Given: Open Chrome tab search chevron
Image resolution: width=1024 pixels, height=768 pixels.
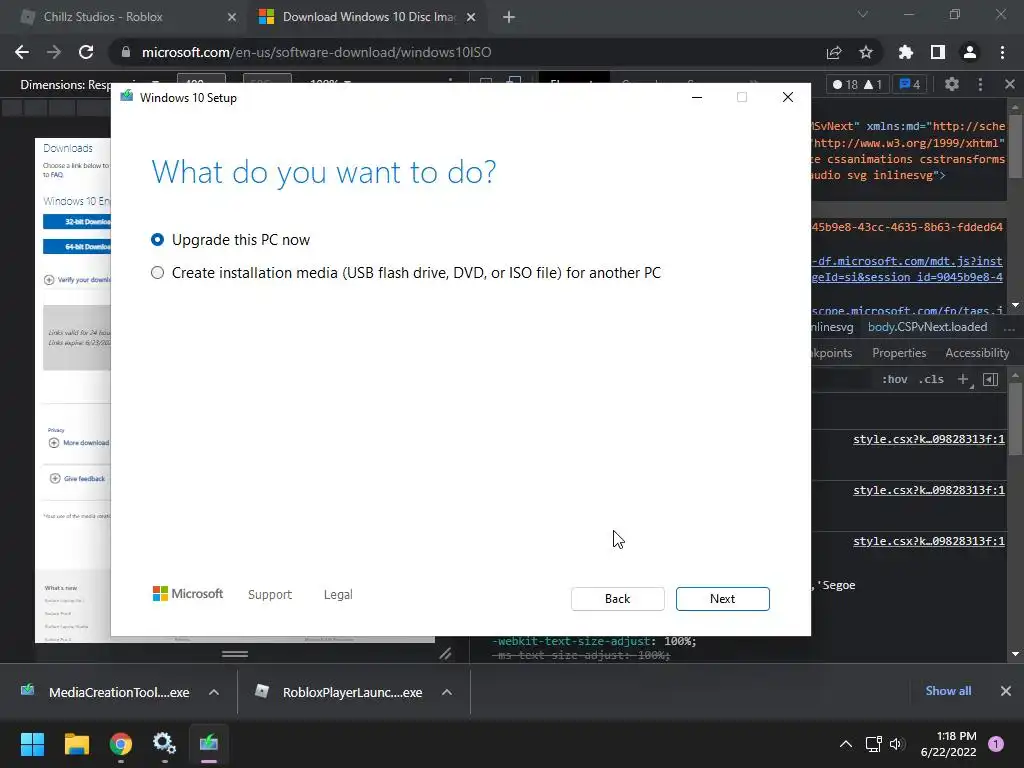Looking at the screenshot, I should pyautogui.click(x=863, y=14).
